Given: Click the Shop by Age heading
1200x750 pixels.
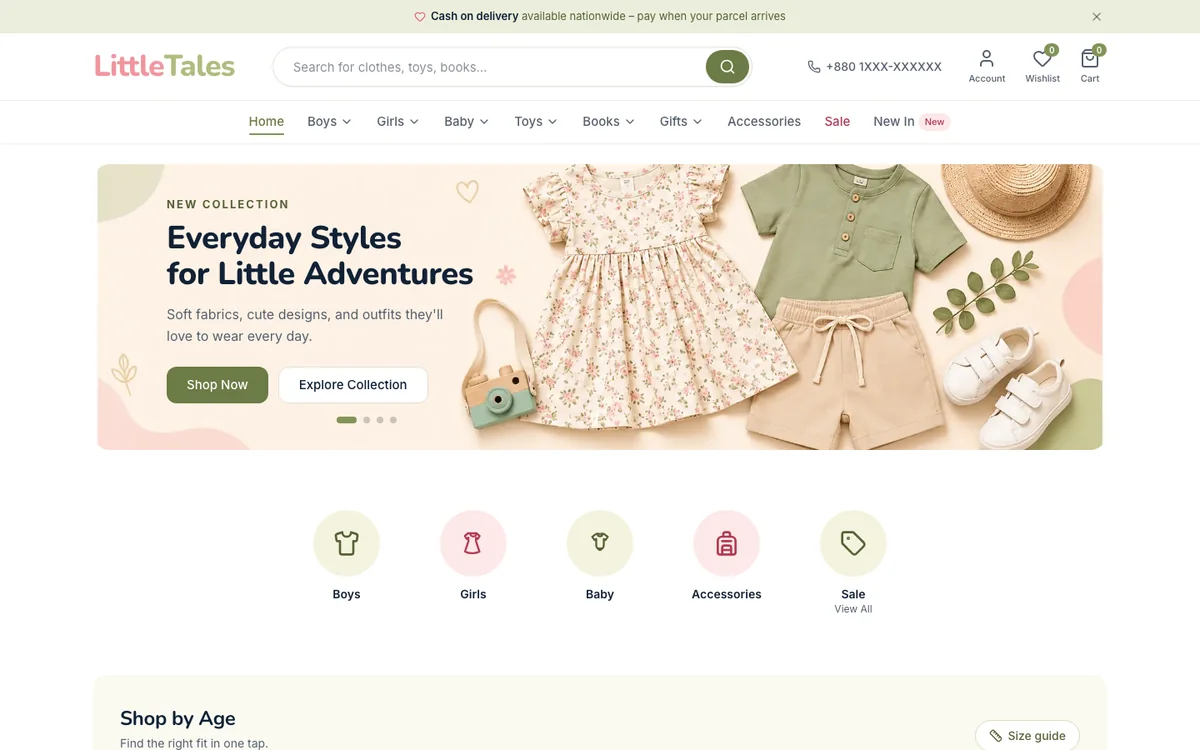Looking at the screenshot, I should click(178, 718).
